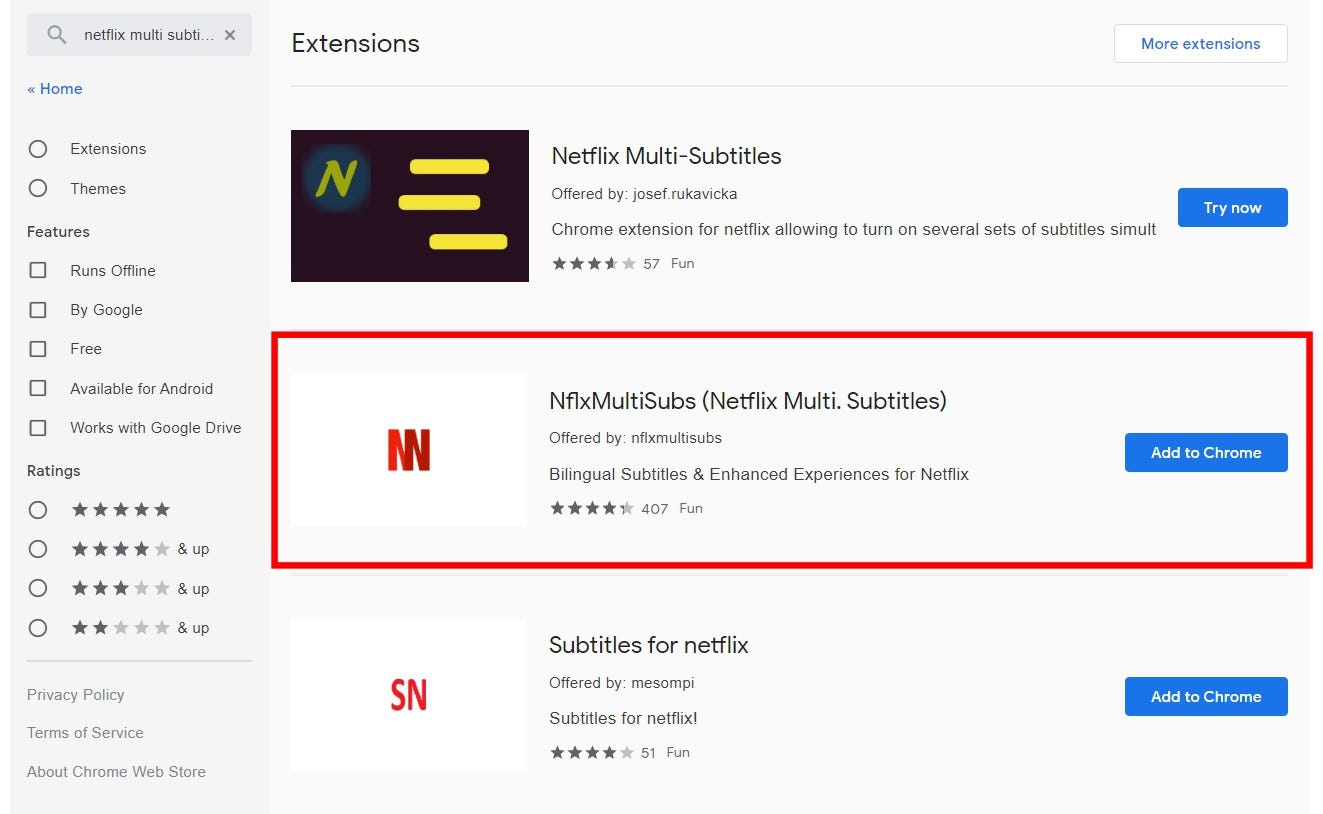The image size is (1323, 814).
Task: Click the NflxMultiSubs red logo icon
Action: (409, 451)
